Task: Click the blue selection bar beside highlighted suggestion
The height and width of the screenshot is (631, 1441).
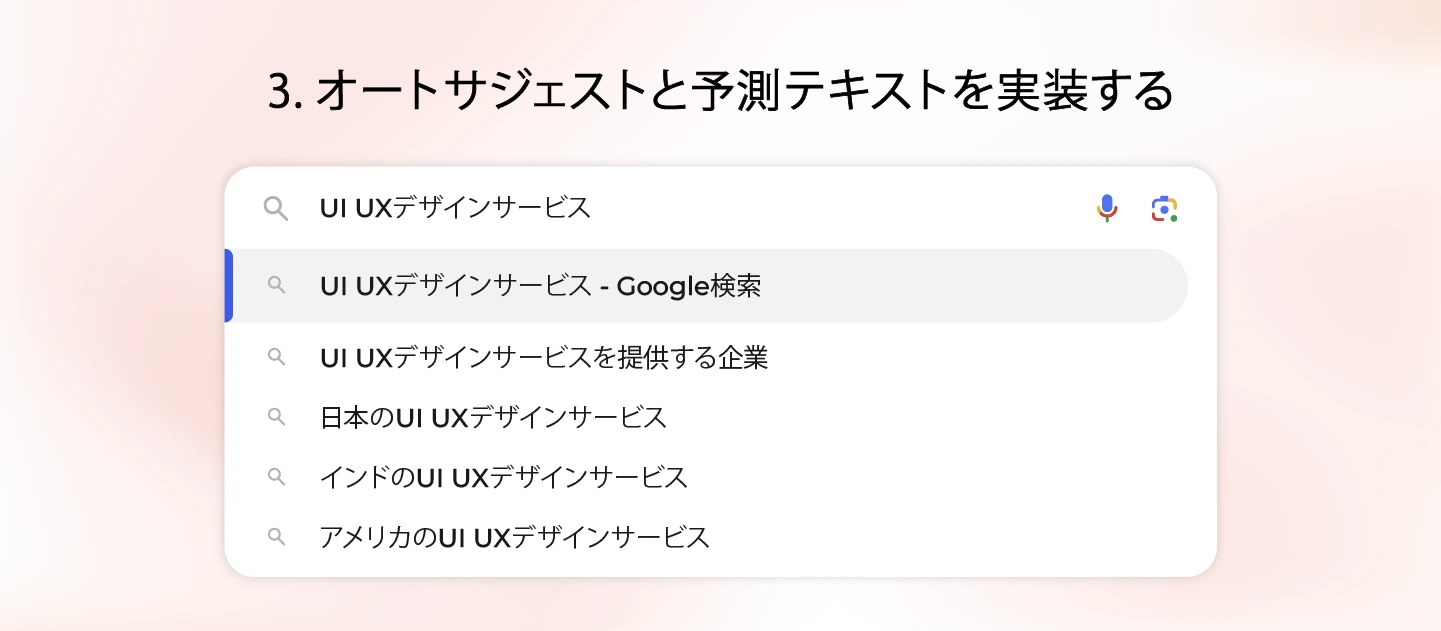Action: [x=229, y=286]
